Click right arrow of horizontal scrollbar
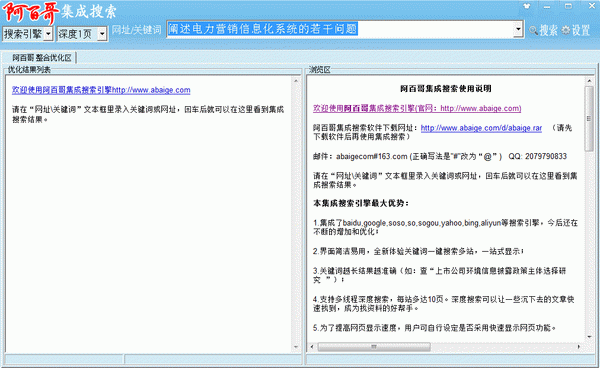Screen dimensions: 600x368 (579, 347)
